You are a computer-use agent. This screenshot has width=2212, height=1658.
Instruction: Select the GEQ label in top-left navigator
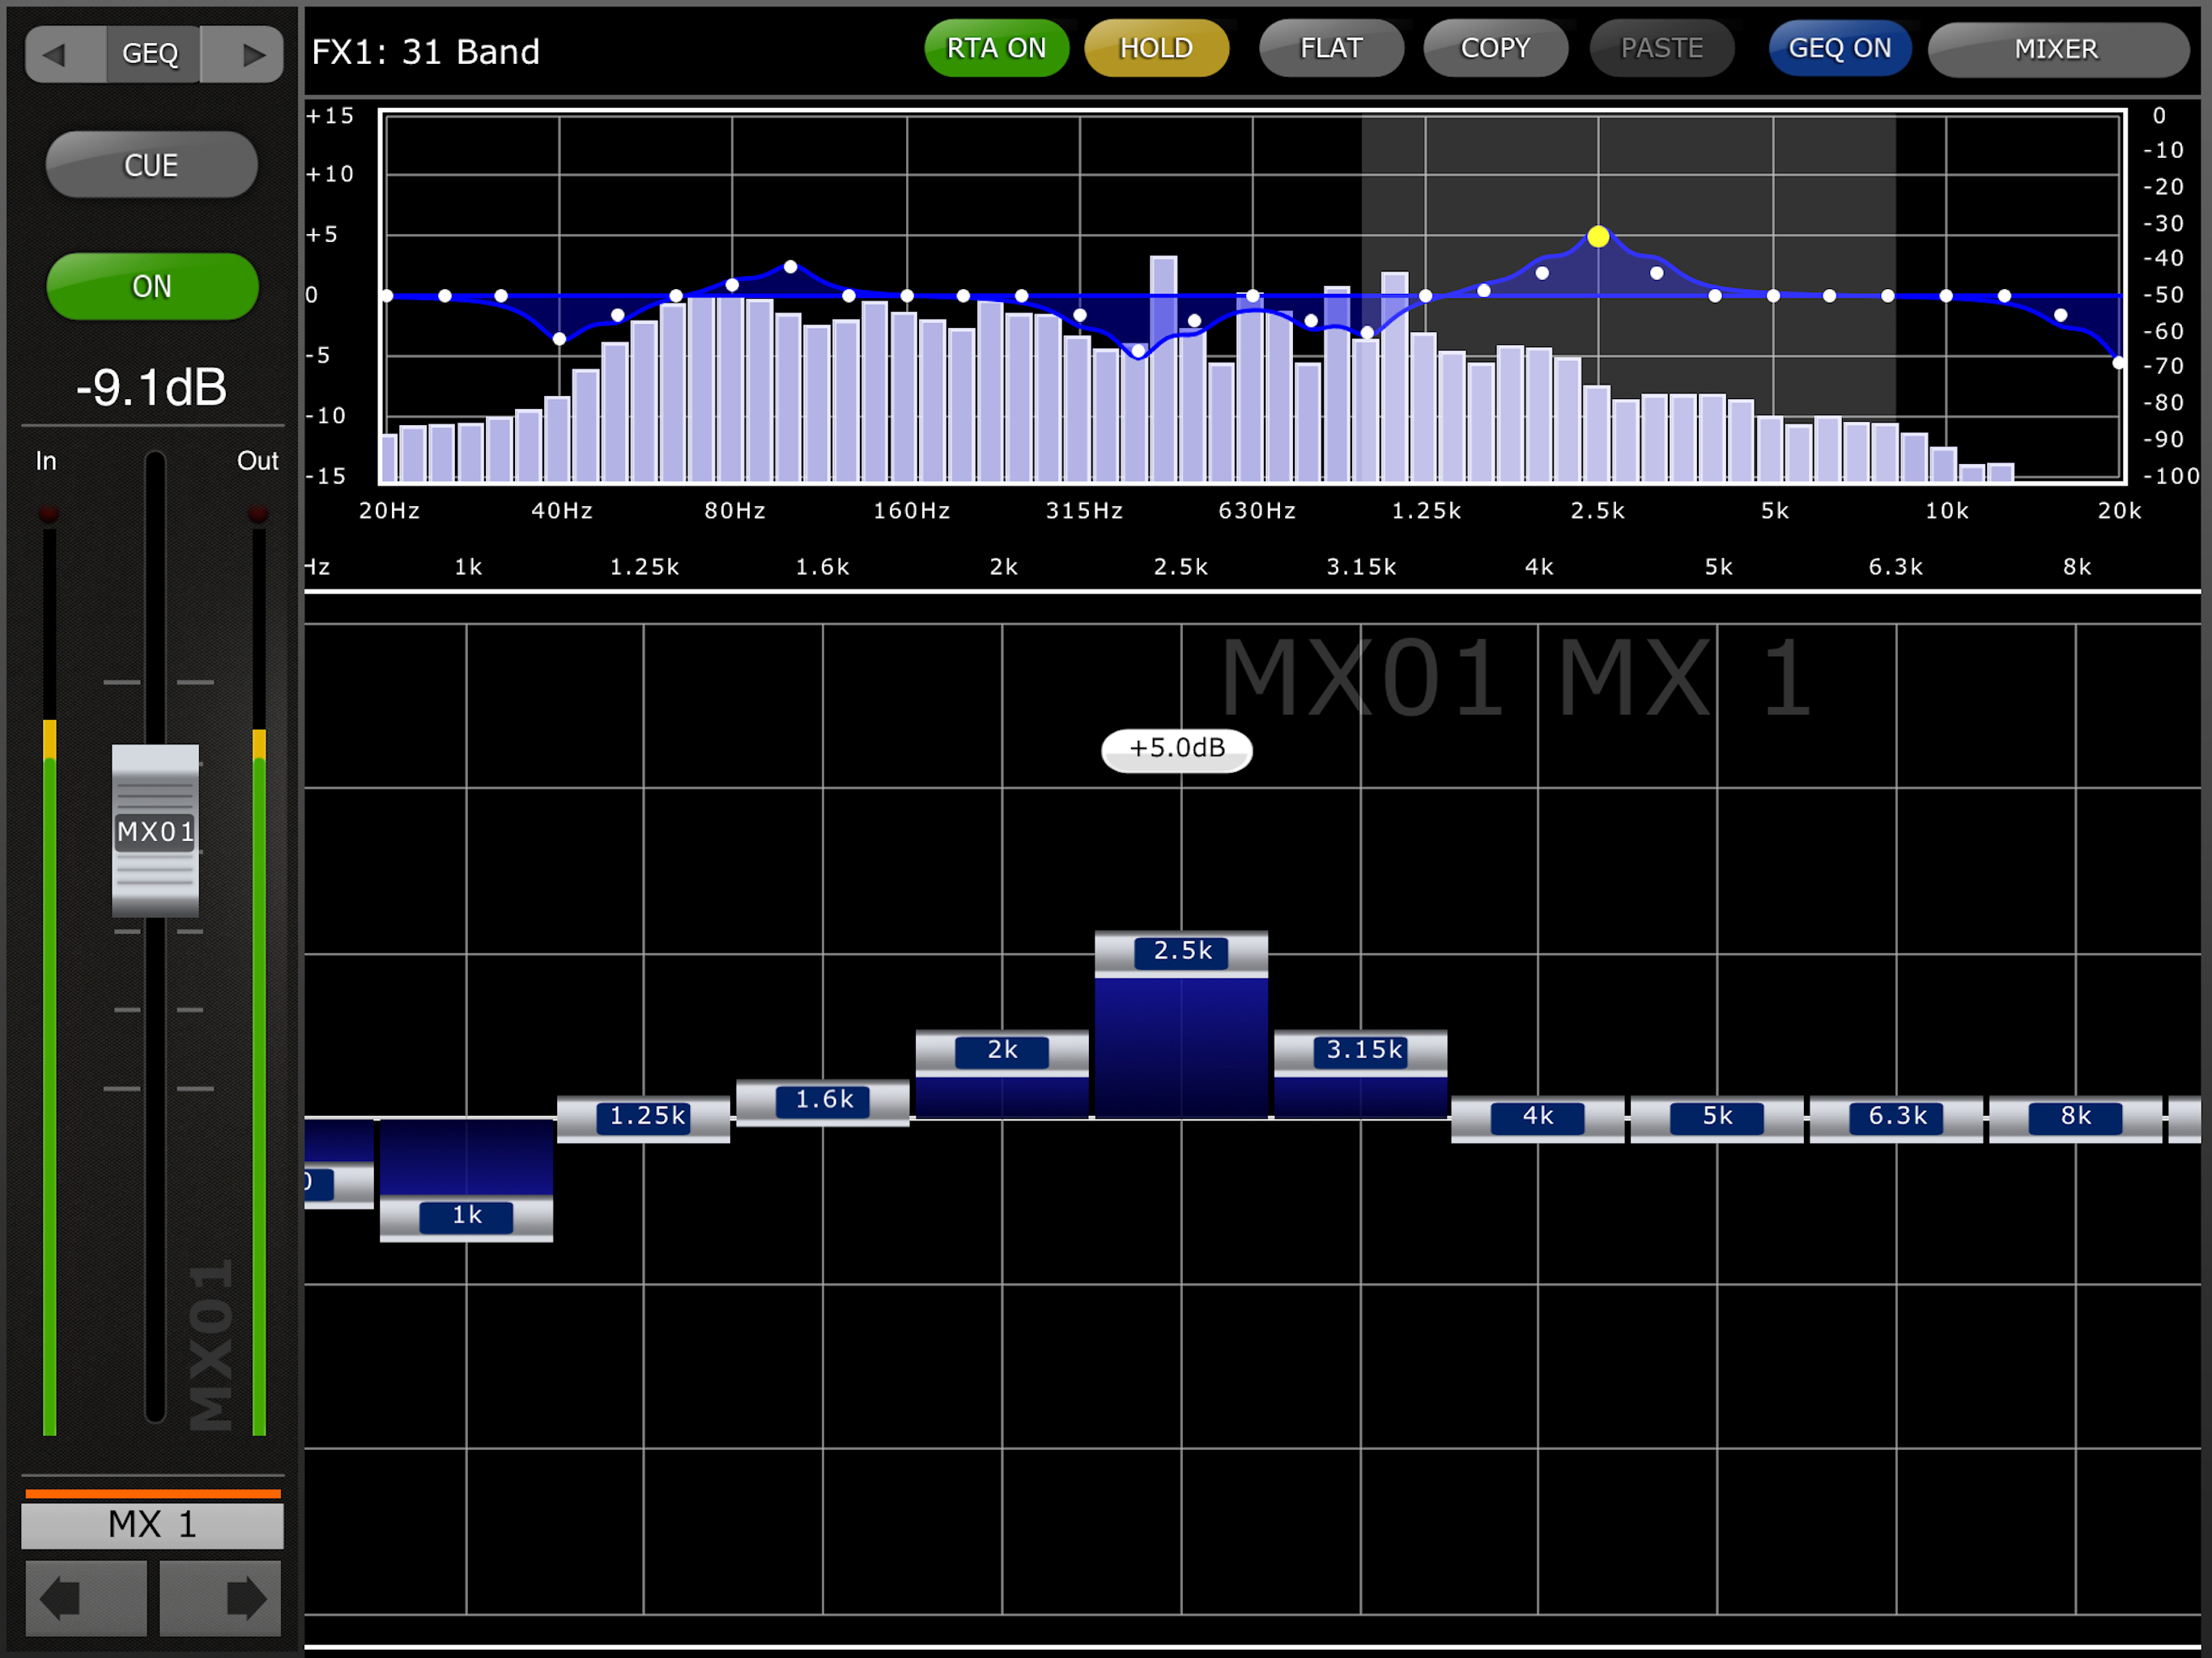coord(151,54)
